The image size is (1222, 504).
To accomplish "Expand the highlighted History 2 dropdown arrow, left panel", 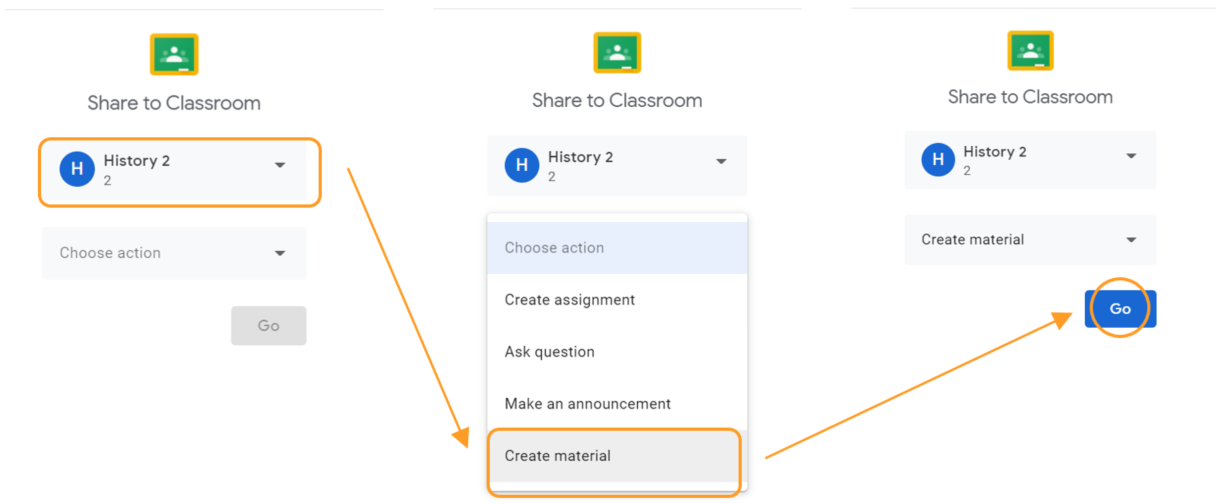I will [280, 166].
